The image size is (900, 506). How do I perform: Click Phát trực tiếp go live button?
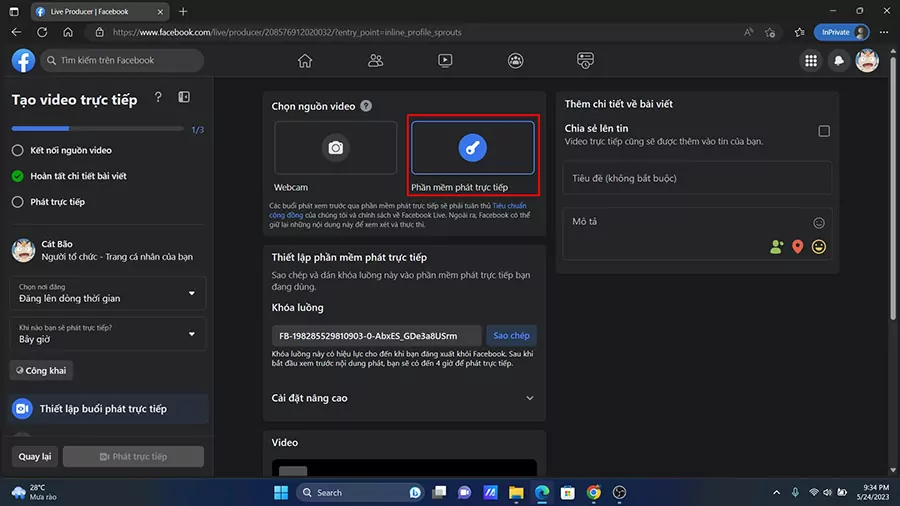tap(133, 457)
